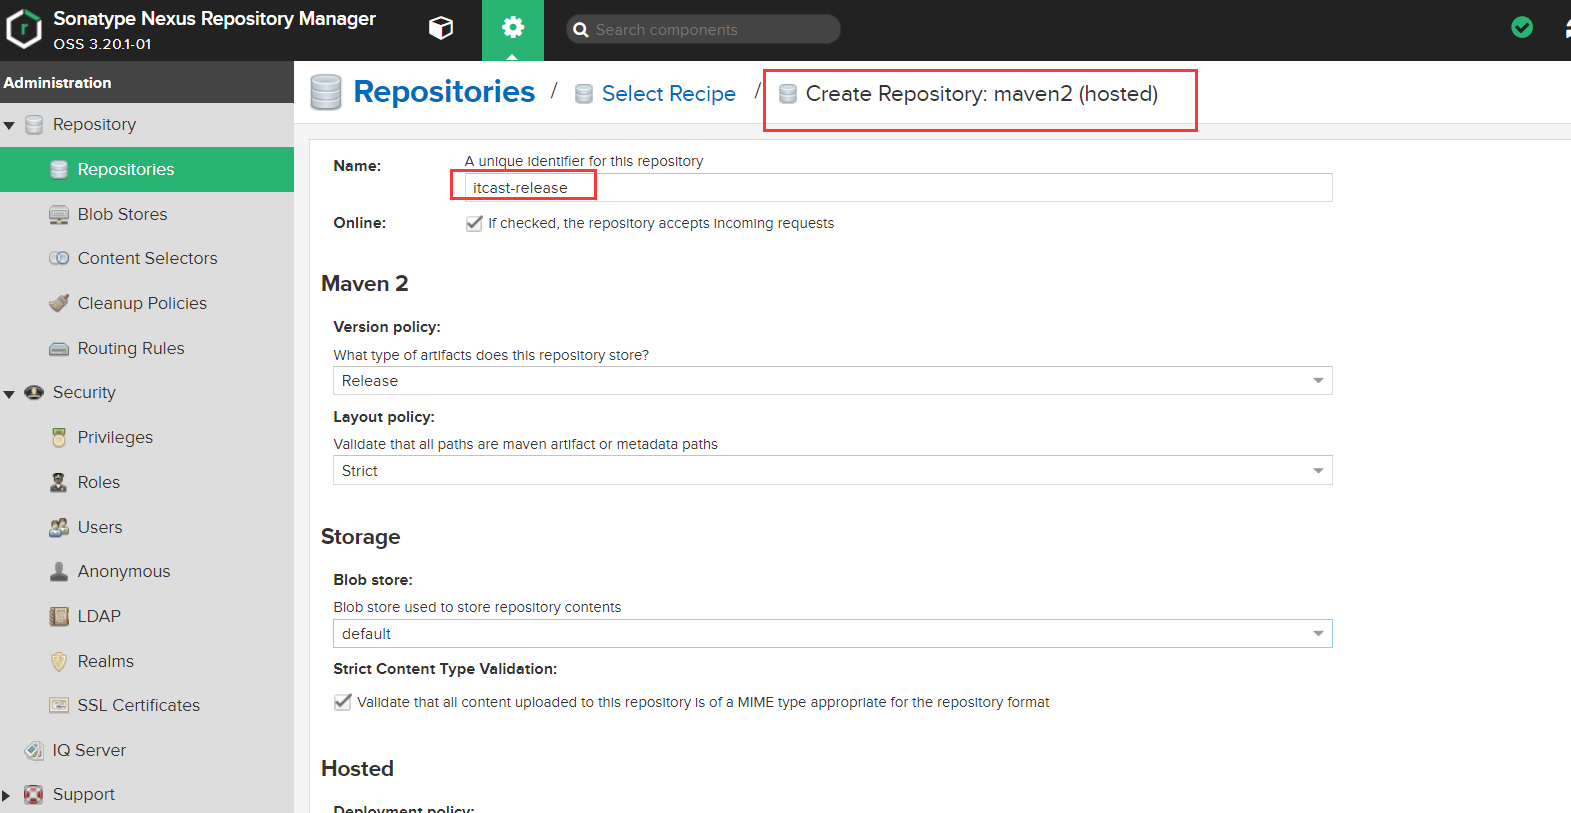Click the Search components field
1571x813 pixels.
click(703, 29)
